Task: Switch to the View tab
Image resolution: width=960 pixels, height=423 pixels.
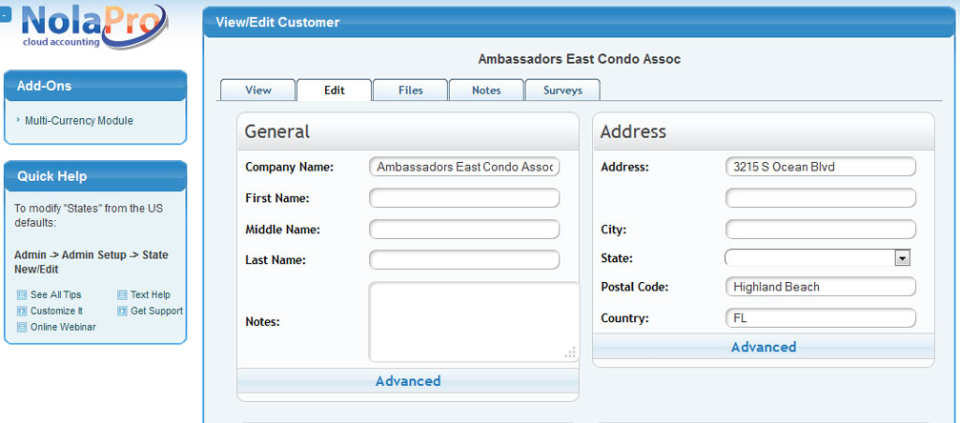Action: (x=258, y=90)
